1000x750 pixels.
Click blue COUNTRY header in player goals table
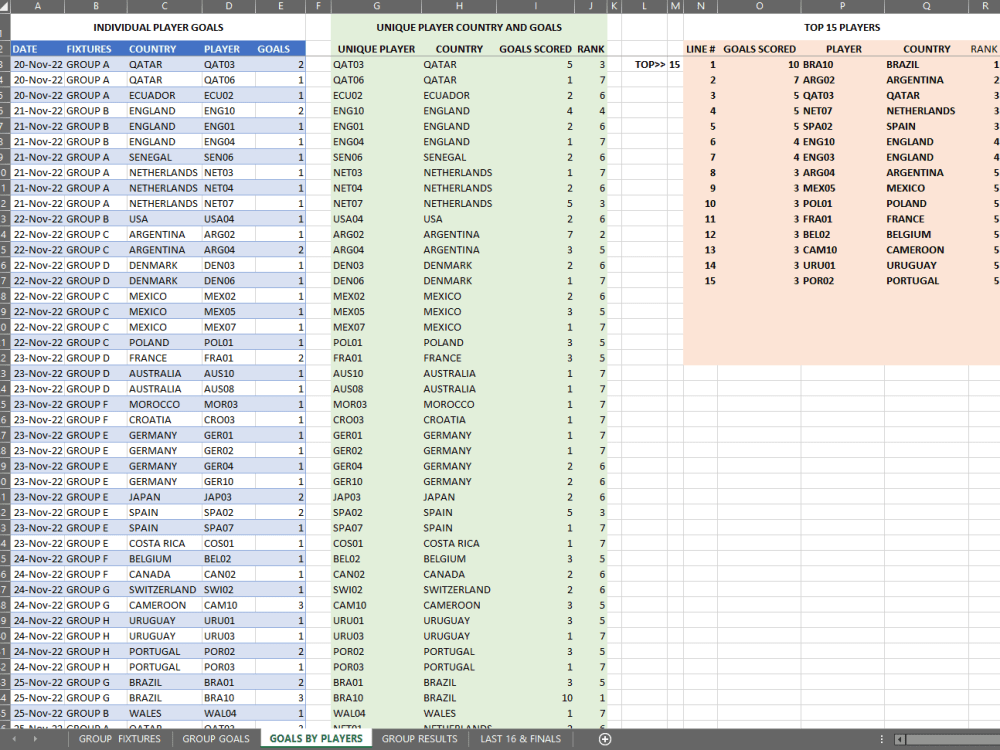pos(165,49)
